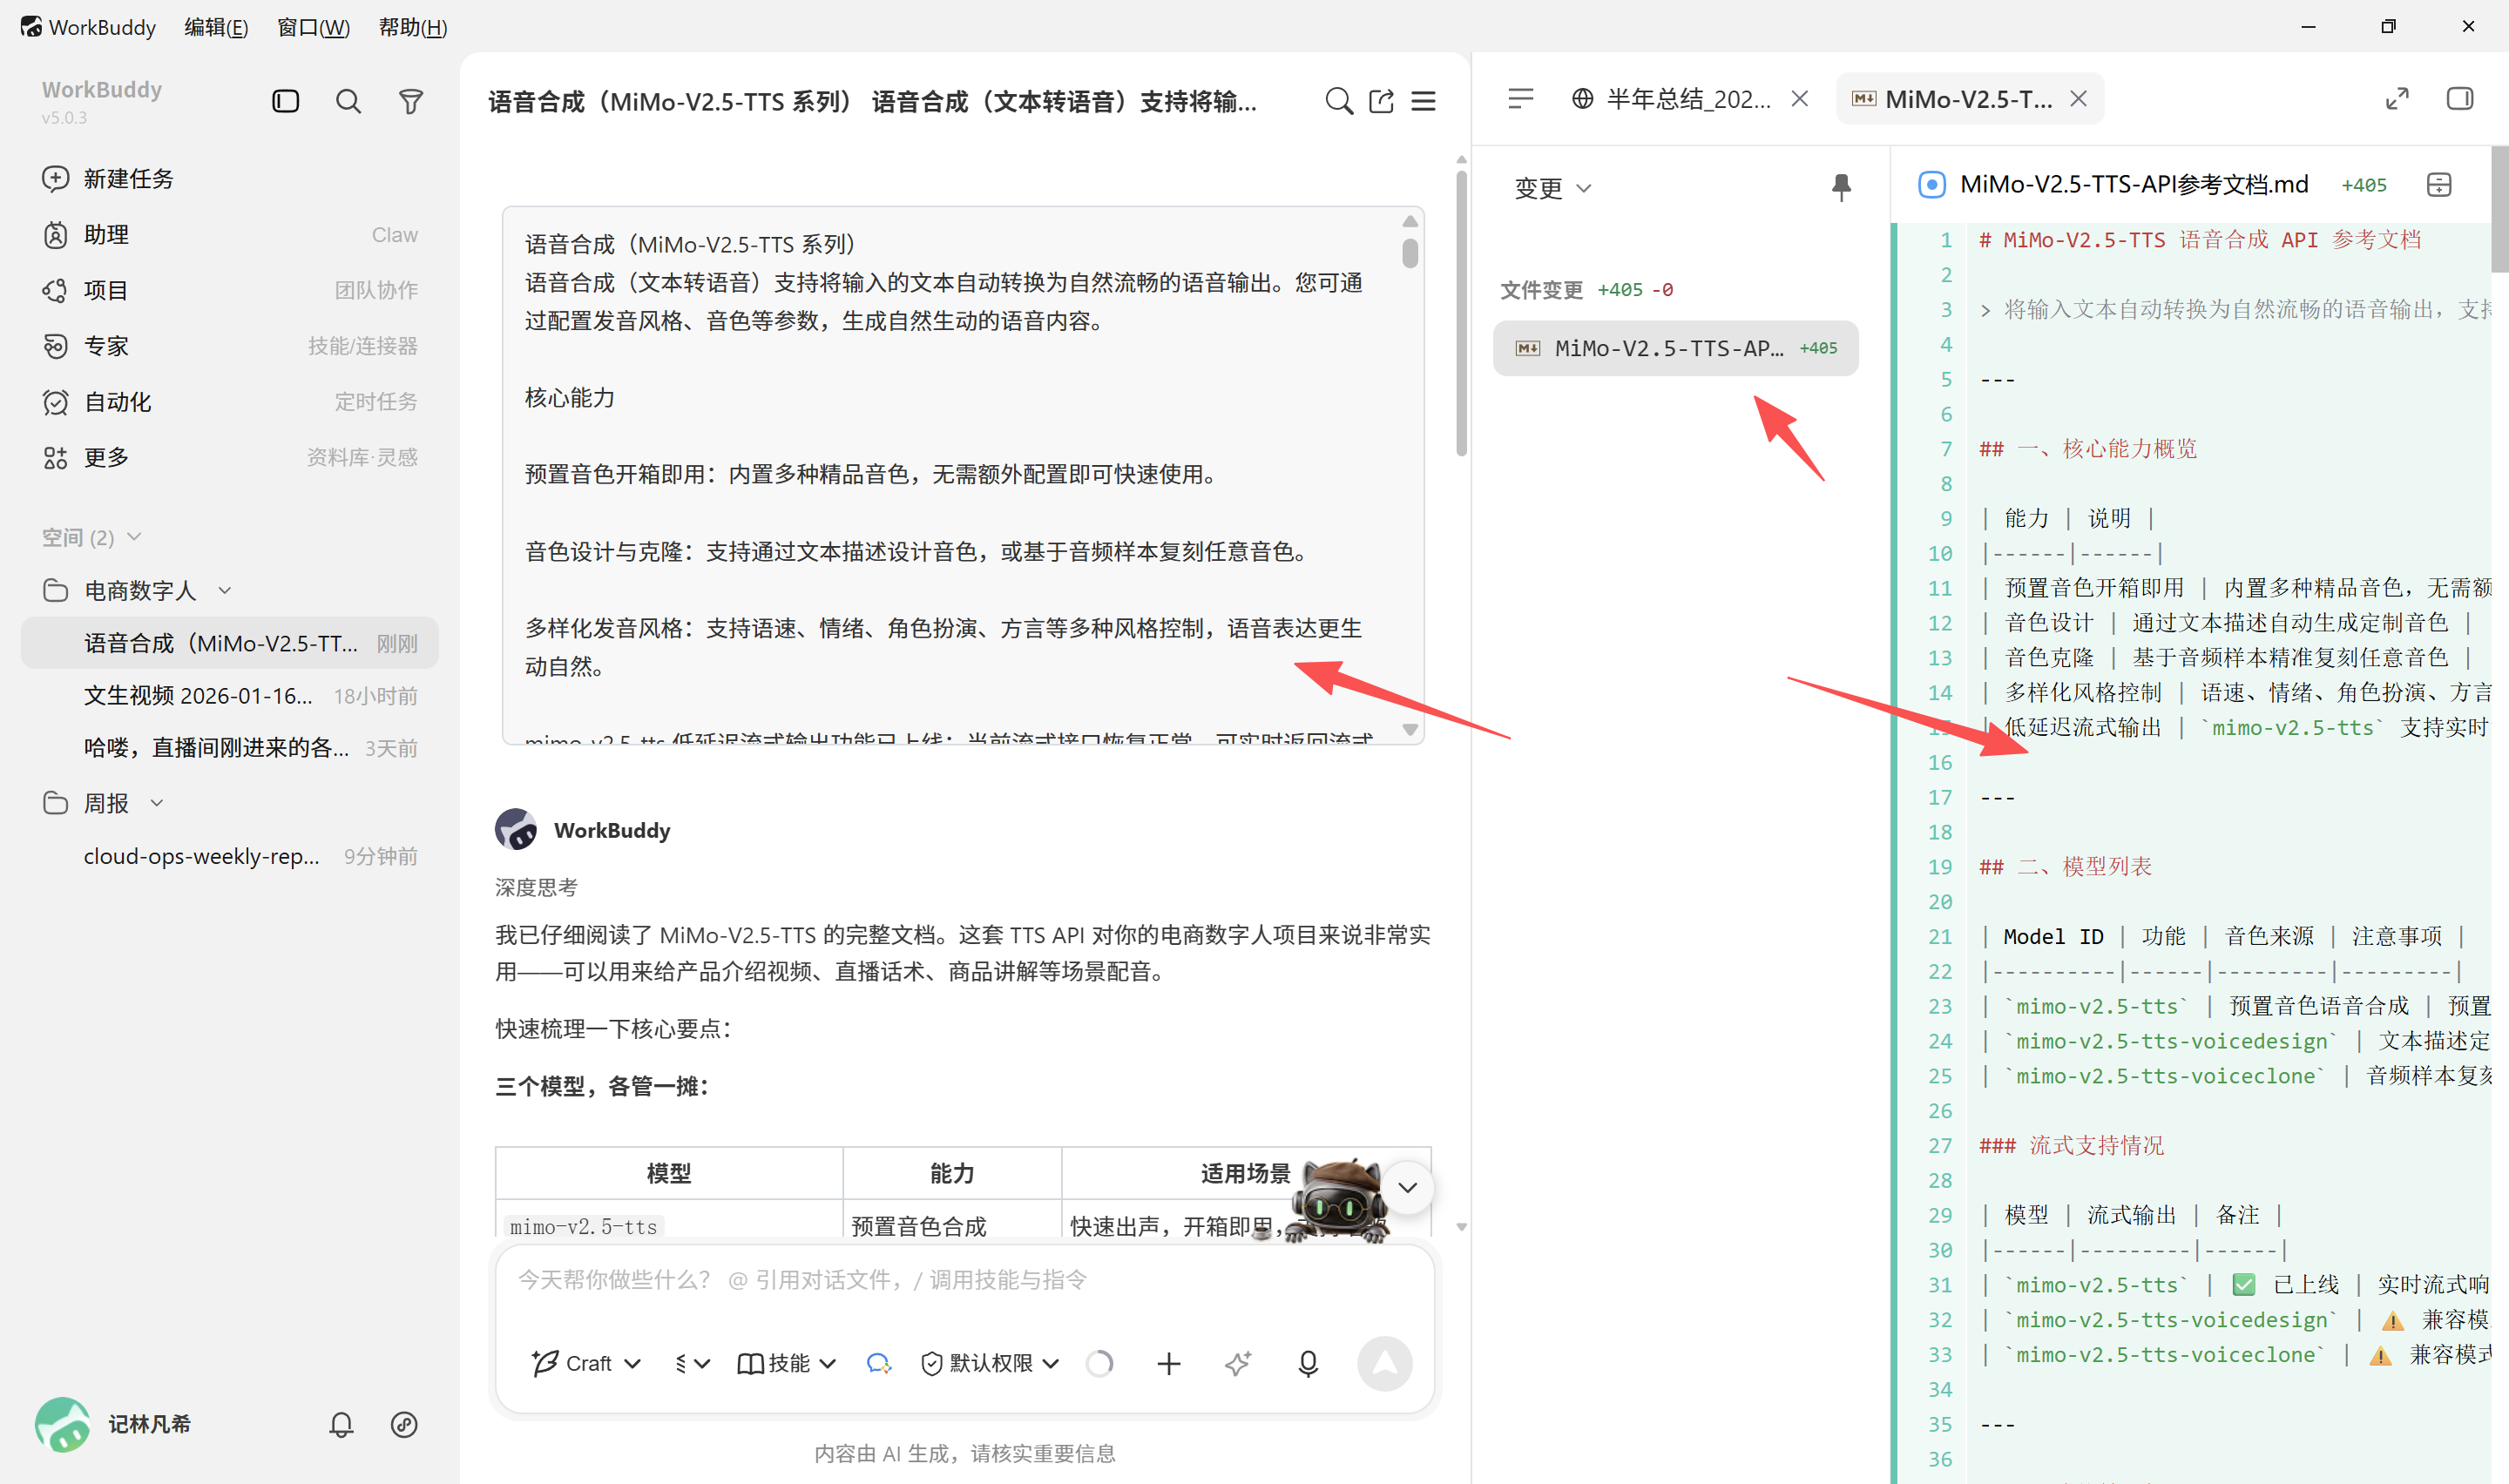This screenshot has width=2509, height=1484.
Task: Click the 专家 icon in sidebar
Action: (x=55, y=346)
